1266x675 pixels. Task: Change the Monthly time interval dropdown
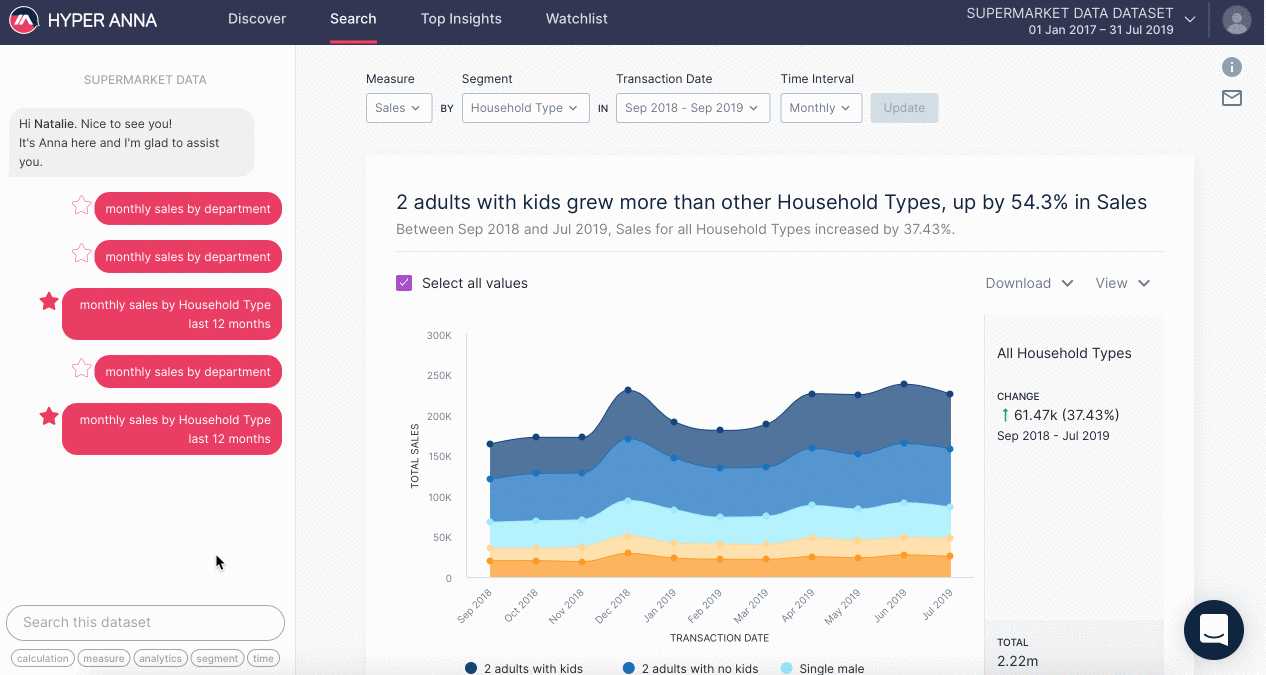pos(820,108)
